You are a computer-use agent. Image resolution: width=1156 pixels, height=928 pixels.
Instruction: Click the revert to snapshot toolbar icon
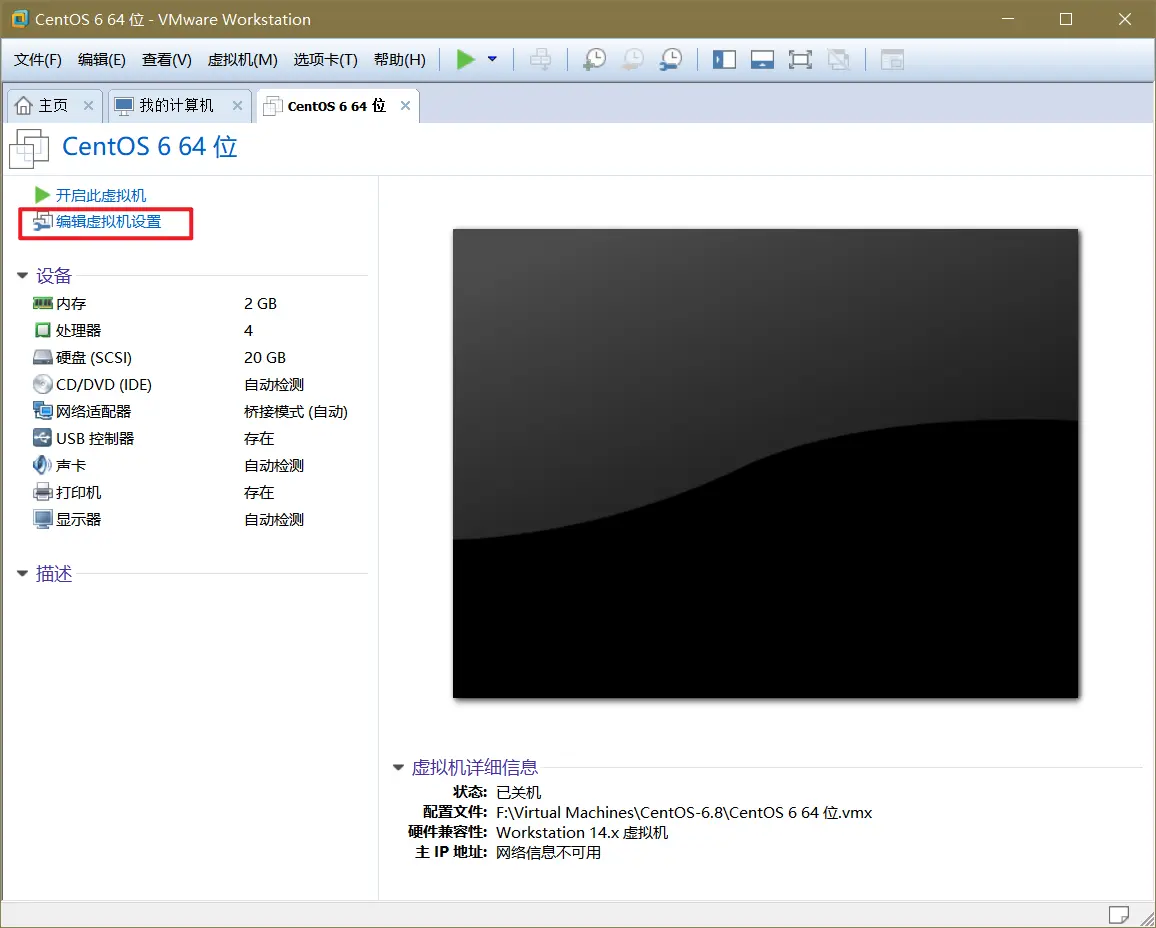click(x=633, y=59)
